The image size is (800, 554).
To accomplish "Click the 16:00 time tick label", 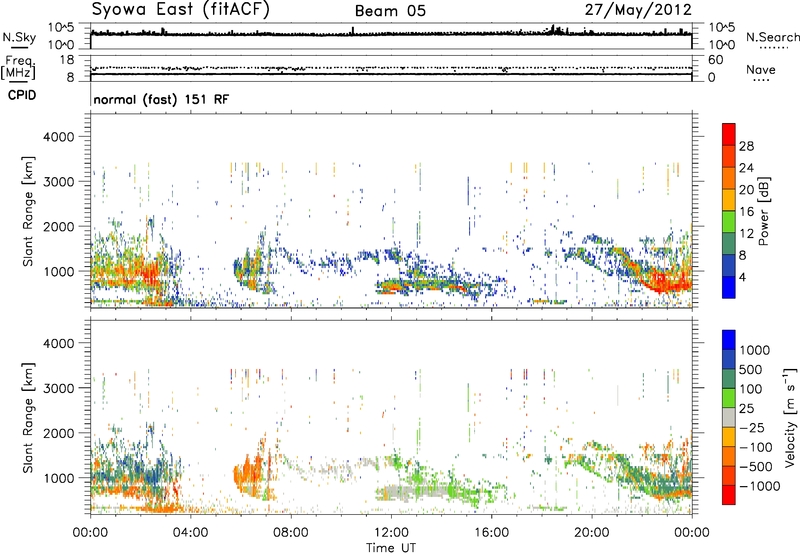I will click(491, 533).
